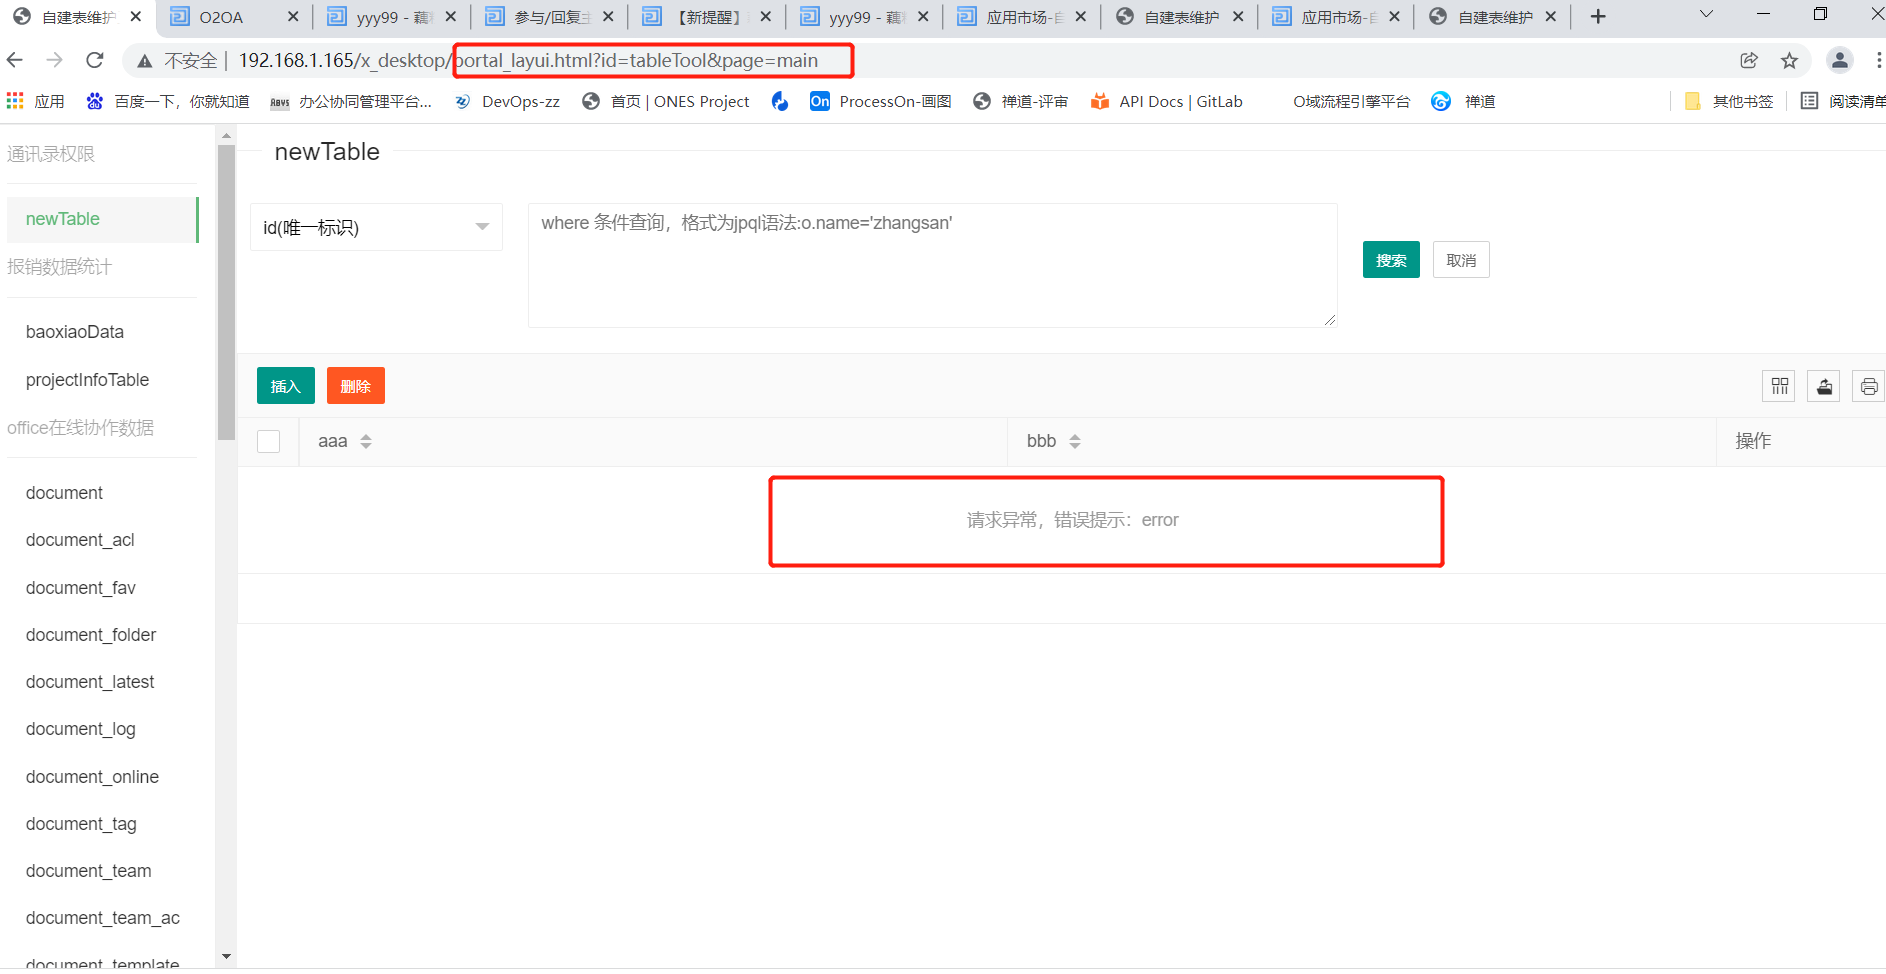Viewport: 1886px width, 974px height.
Task: Open the tab search chevron
Action: click(1706, 15)
